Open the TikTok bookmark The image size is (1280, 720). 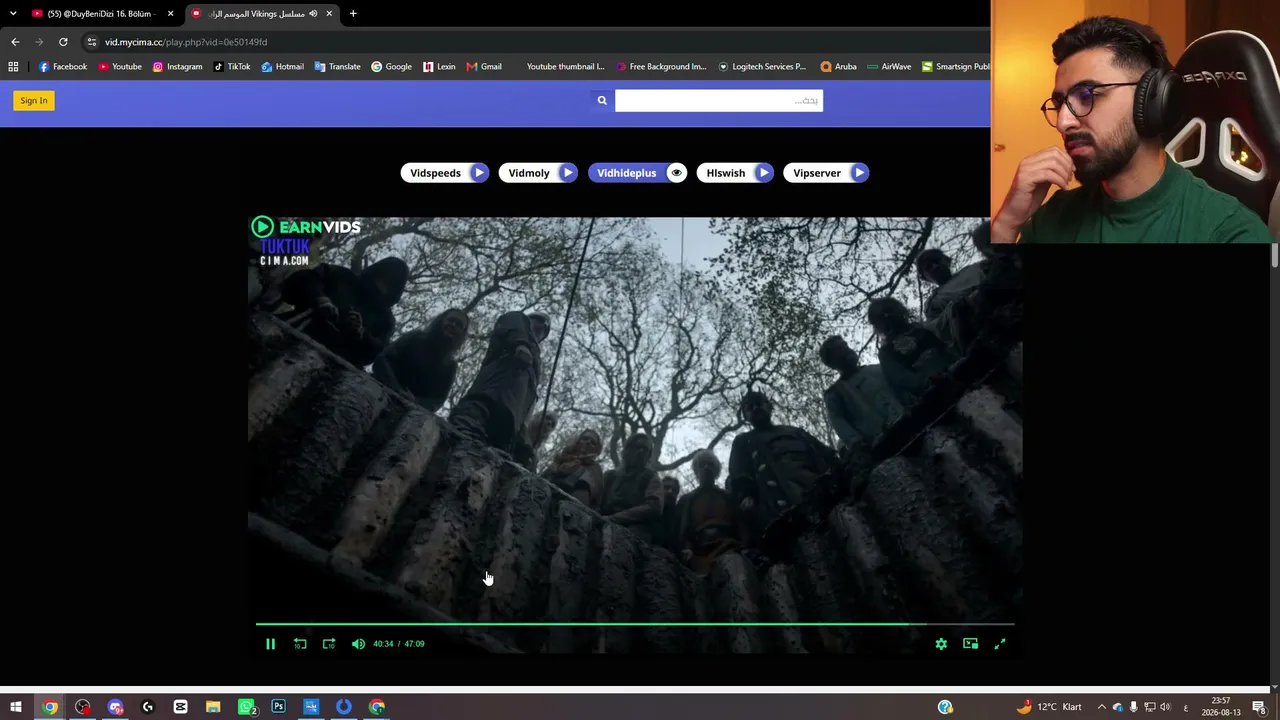pyautogui.click(x=232, y=67)
